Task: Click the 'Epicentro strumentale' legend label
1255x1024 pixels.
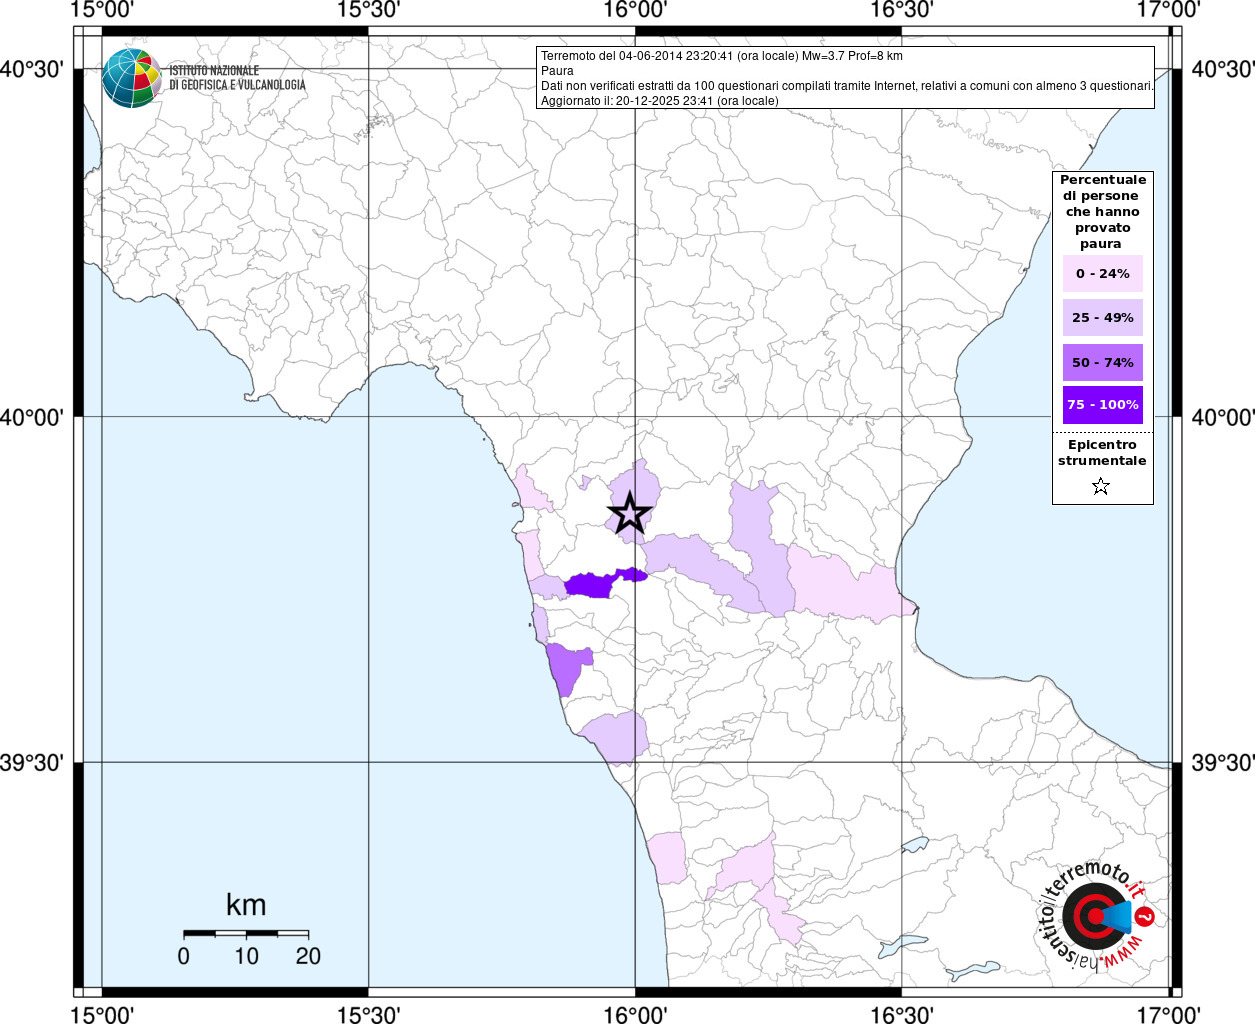Action: 1102,453
